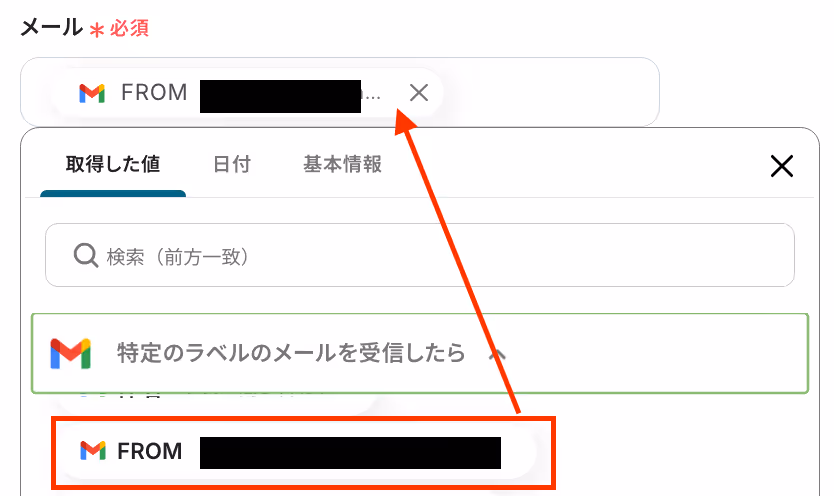Click empty area of the メール input box
This screenshot has width=834, height=496.
point(548,93)
